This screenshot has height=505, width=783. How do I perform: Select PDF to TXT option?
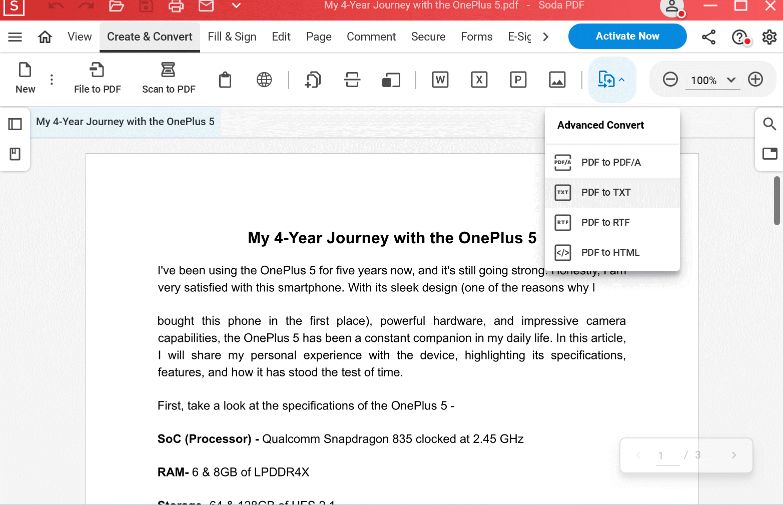click(612, 193)
